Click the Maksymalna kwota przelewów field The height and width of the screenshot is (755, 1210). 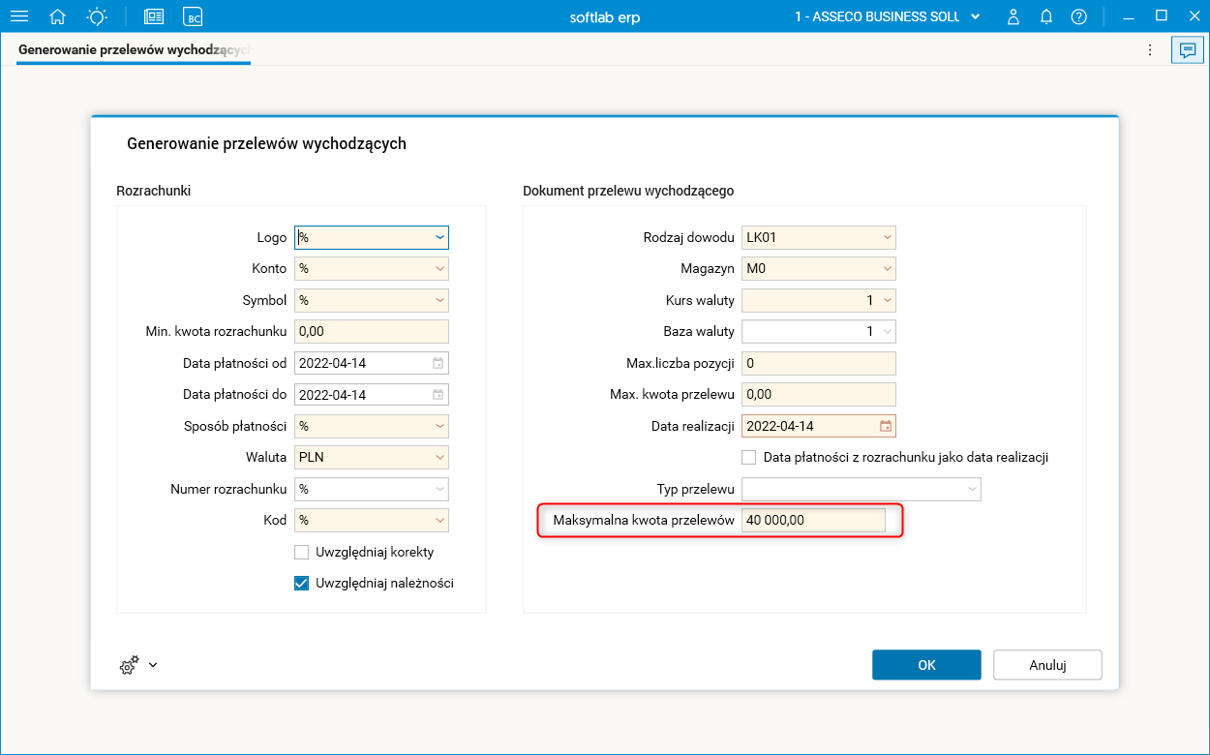click(x=813, y=520)
